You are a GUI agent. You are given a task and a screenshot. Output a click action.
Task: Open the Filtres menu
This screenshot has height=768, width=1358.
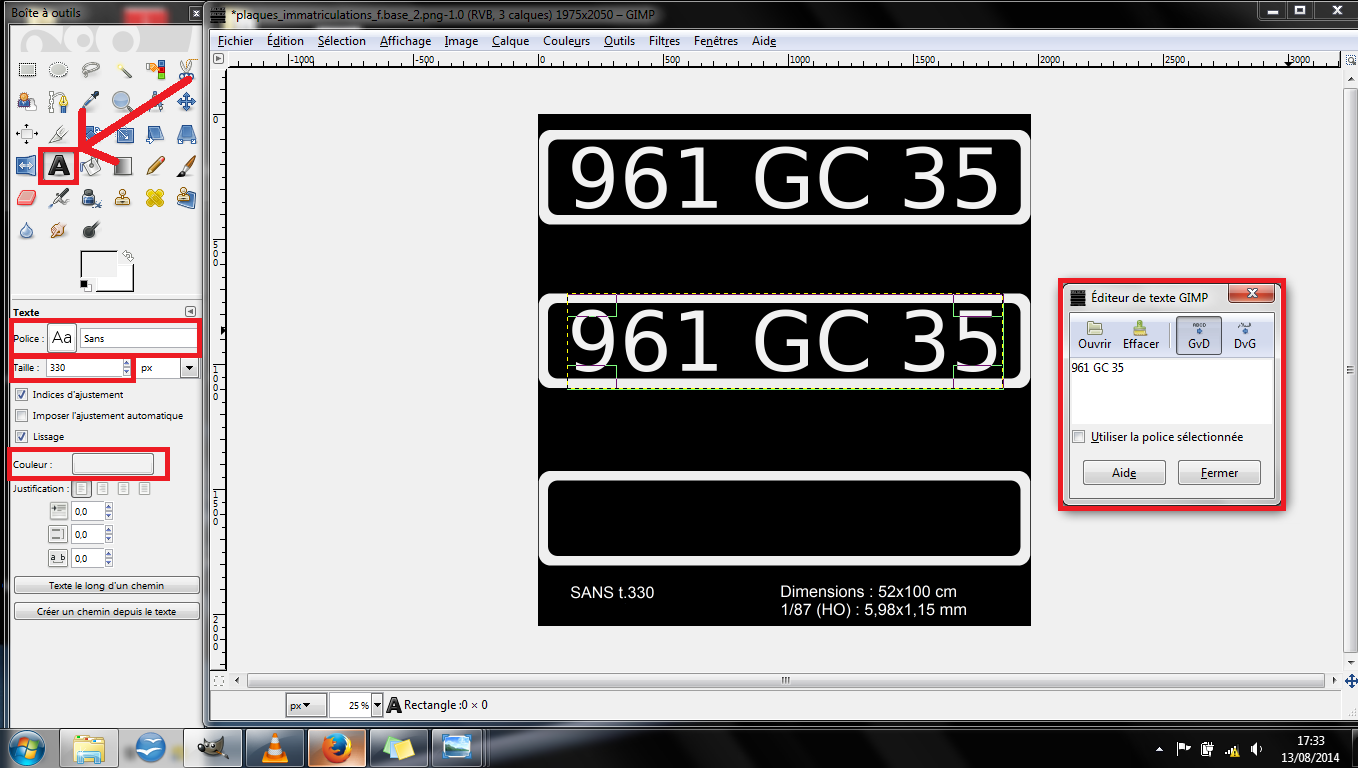click(664, 41)
